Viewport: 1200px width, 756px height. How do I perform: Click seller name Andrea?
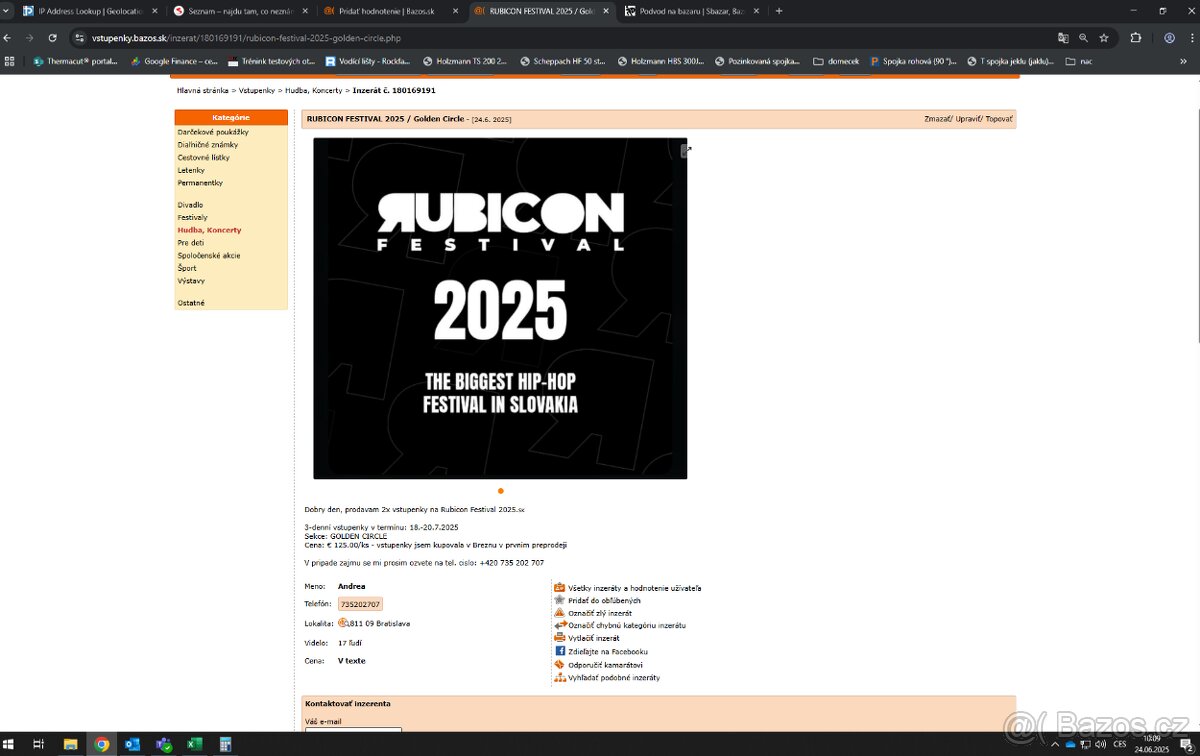(352, 586)
